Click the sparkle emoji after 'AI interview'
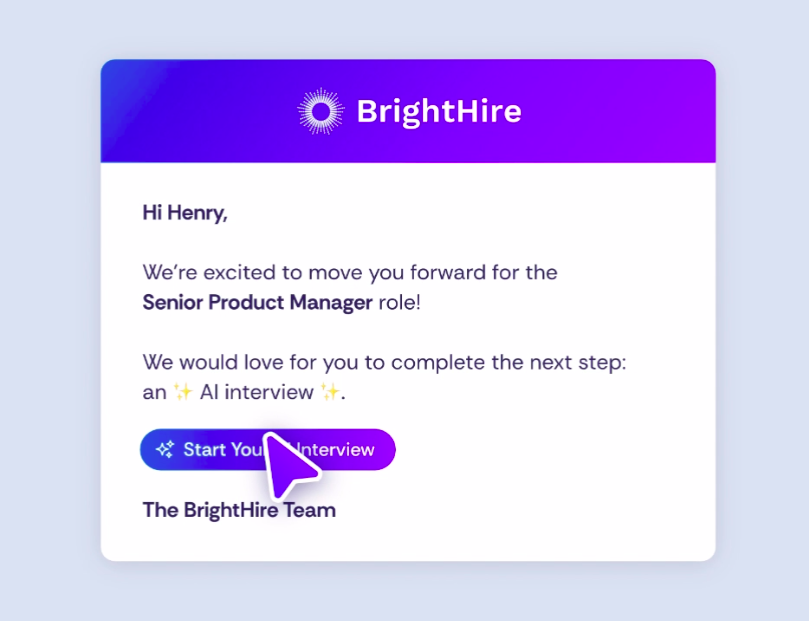 click(330, 393)
